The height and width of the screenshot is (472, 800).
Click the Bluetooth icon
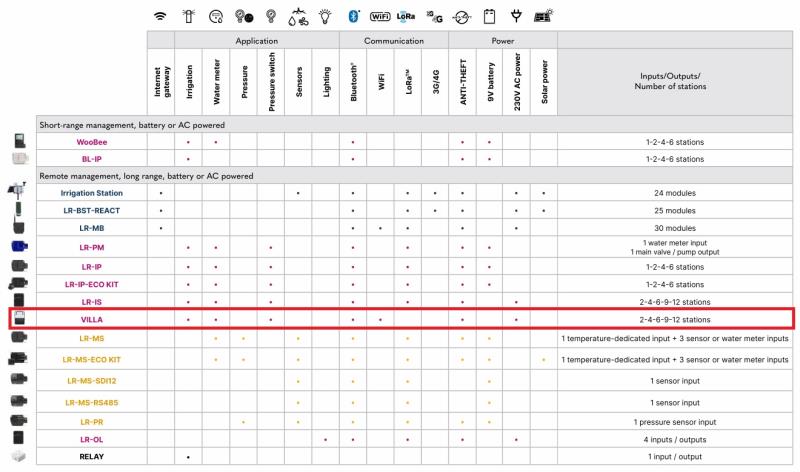[353, 17]
